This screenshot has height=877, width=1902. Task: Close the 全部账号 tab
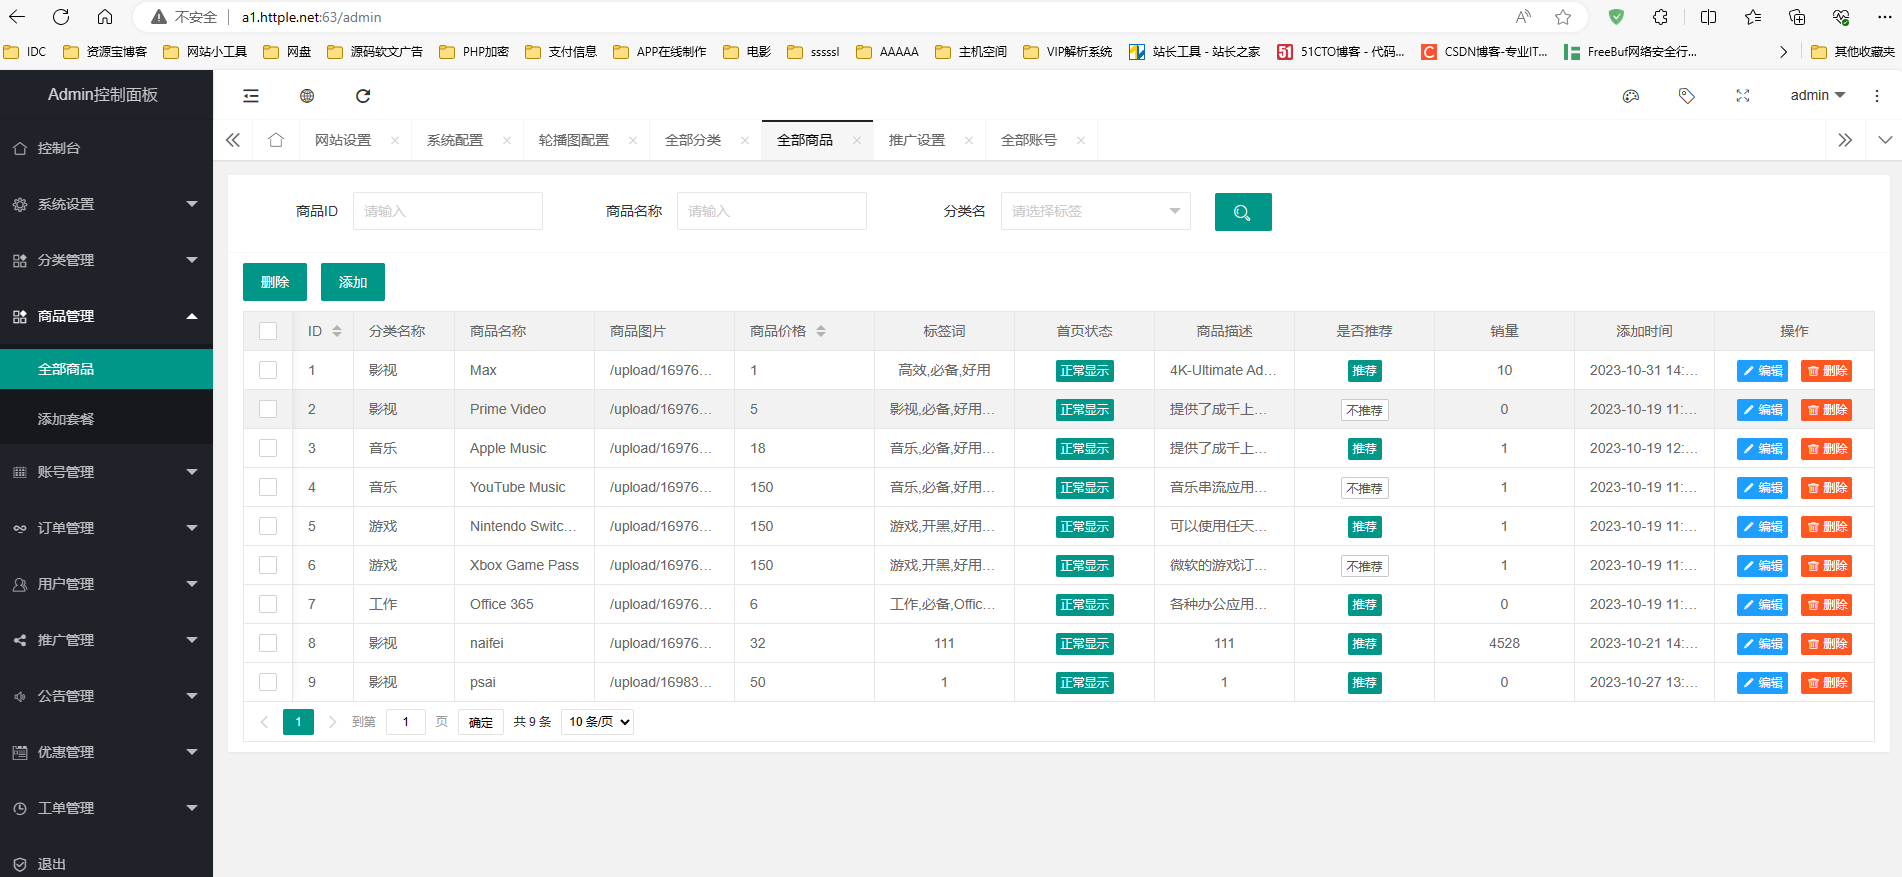(1081, 140)
